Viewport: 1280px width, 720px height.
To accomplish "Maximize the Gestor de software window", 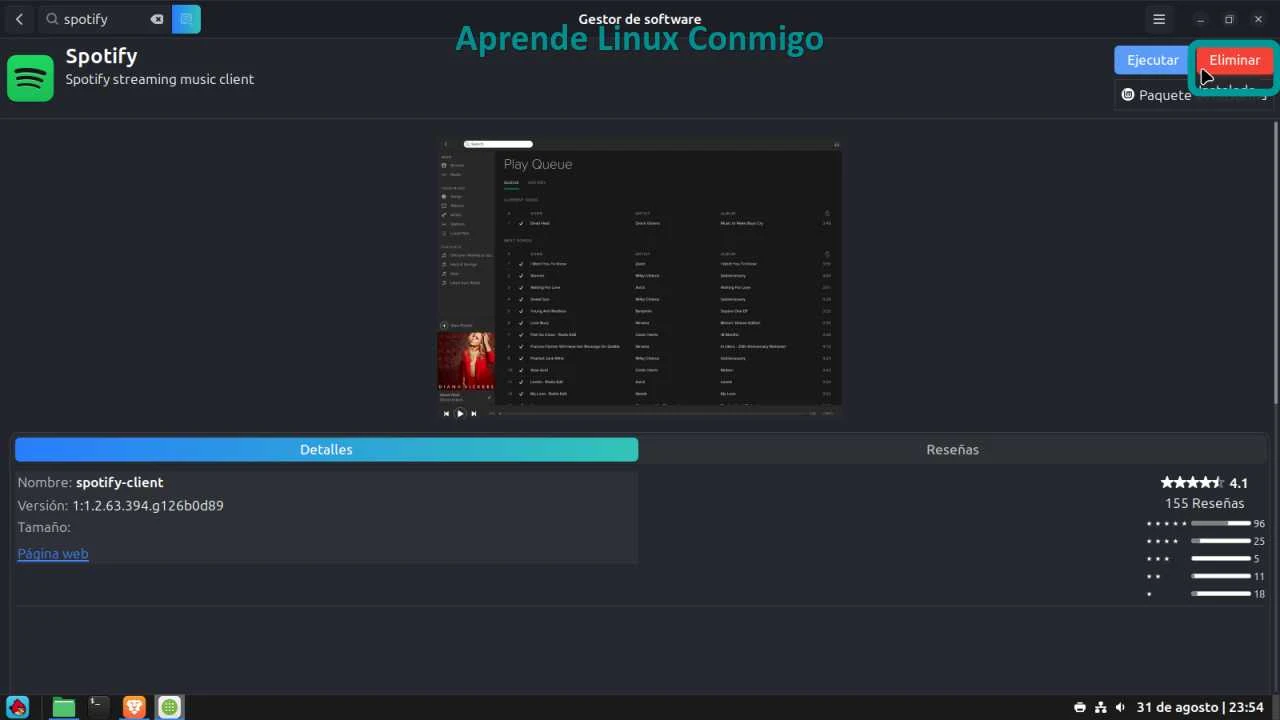I will pos(1229,19).
